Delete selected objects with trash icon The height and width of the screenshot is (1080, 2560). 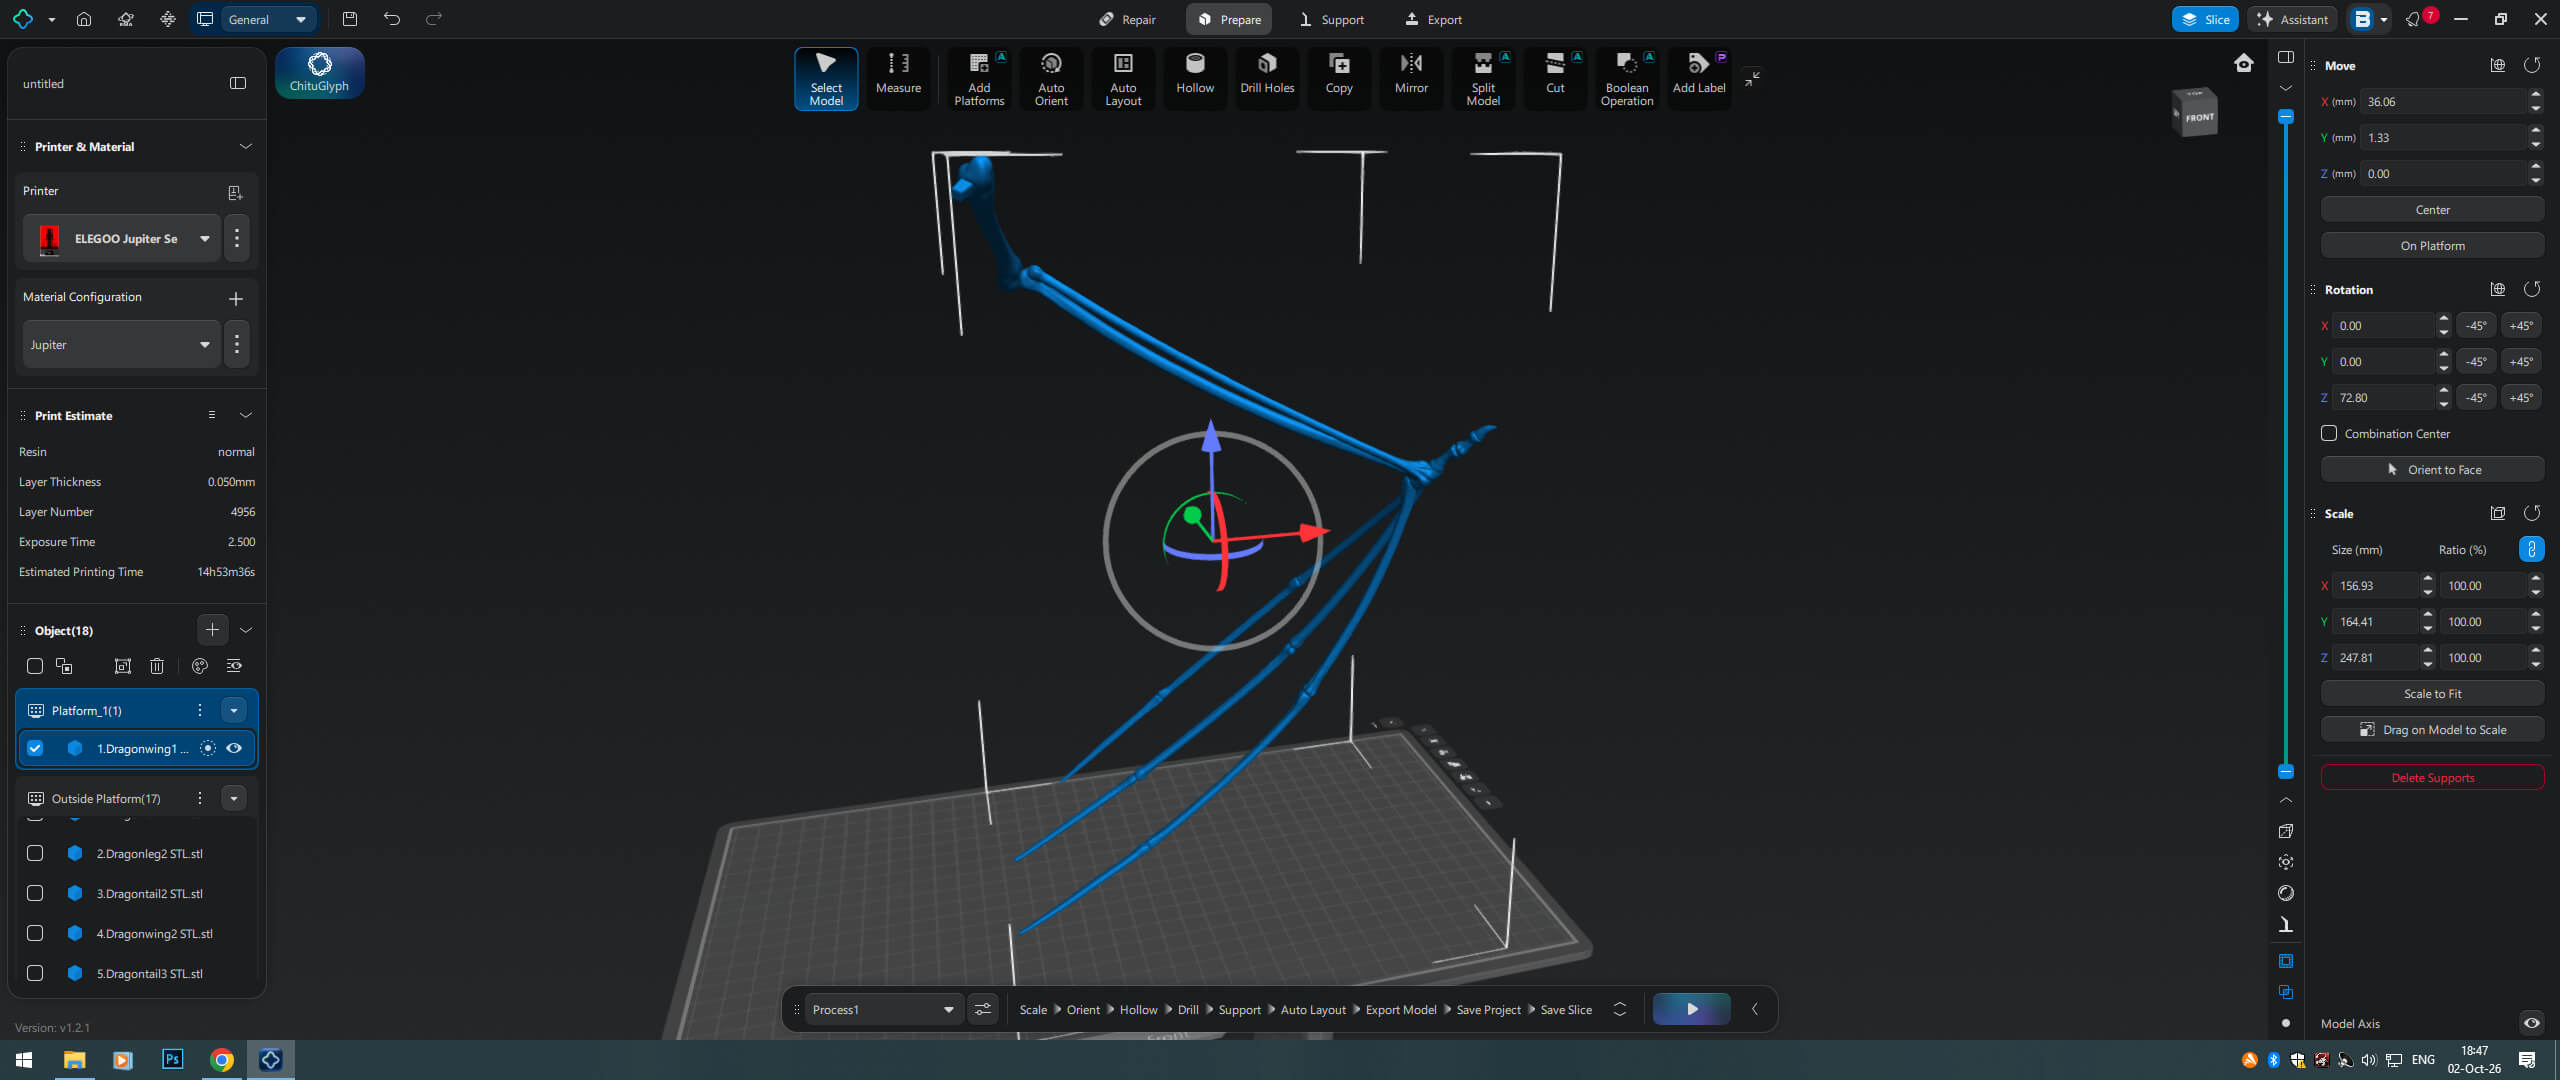157,666
